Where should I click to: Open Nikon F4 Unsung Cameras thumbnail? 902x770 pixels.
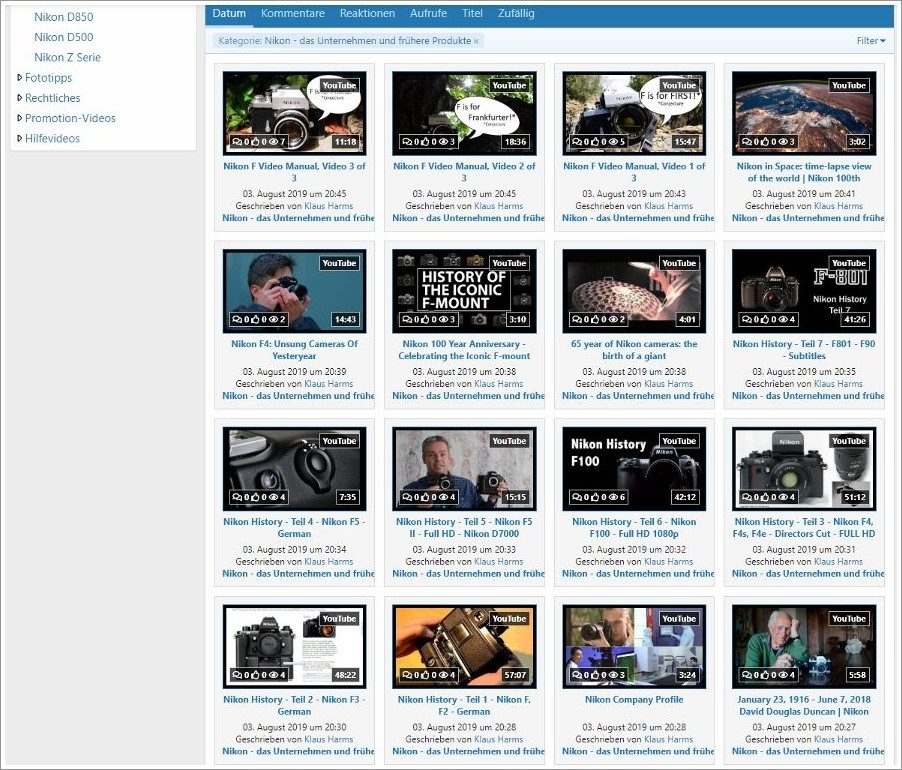pos(294,291)
